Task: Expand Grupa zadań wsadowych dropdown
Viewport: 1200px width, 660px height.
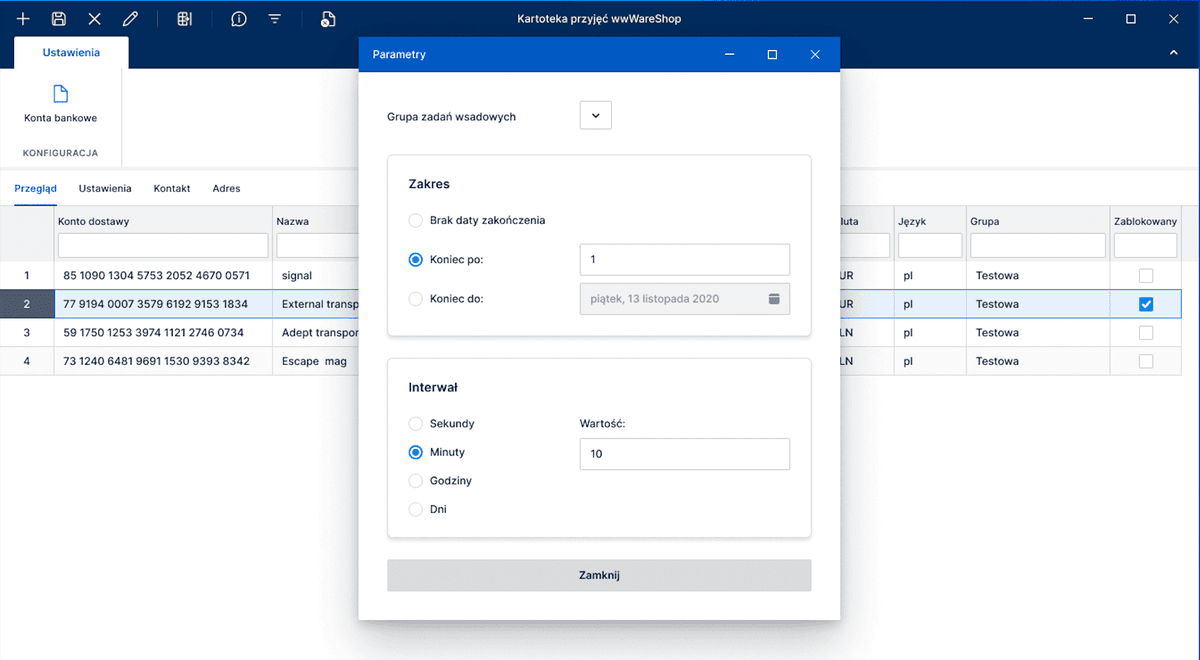Action: (x=595, y=116)
